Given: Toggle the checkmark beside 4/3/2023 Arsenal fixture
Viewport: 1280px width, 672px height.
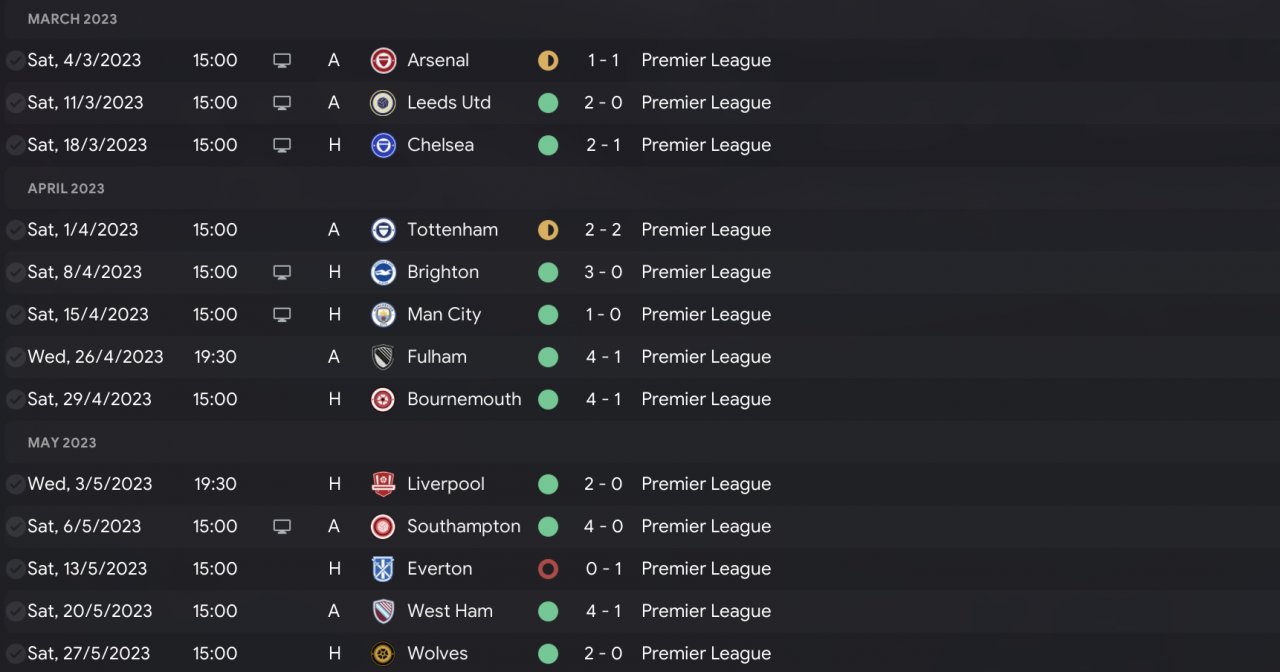Looking at the screenshot, I should click(x=15, y=60).
